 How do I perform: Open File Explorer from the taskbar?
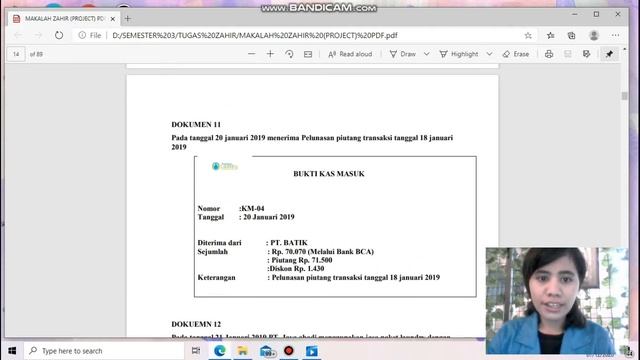242,351
